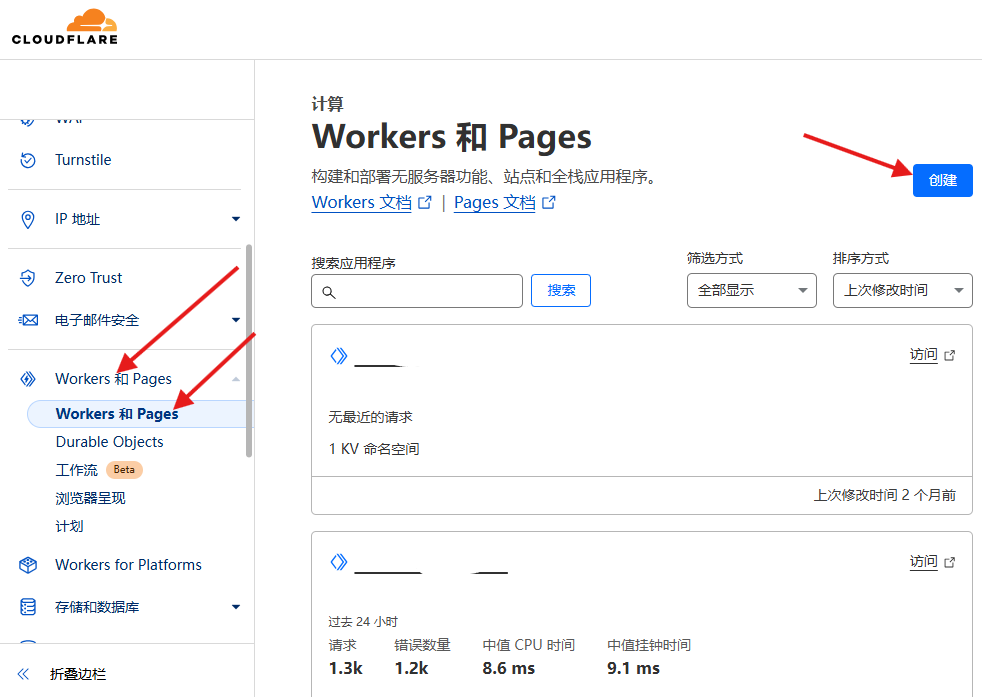Click the IP 地址 location pin icon
This screenshot has width=982, height=697.
click(x=28, y=220)
